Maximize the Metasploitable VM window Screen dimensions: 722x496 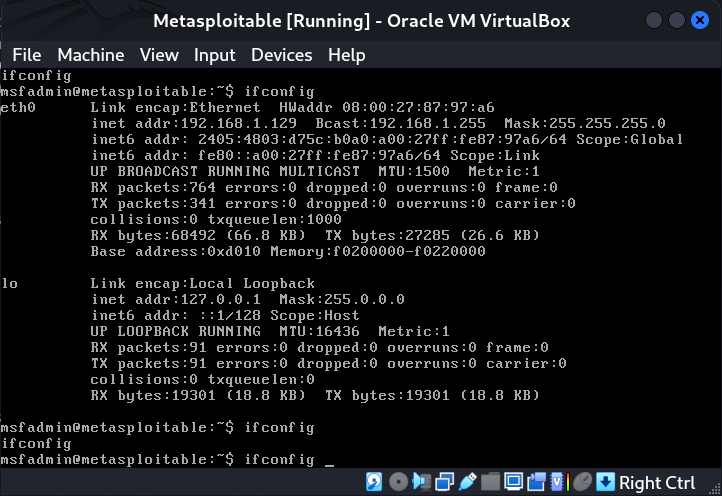click(677, 20)
